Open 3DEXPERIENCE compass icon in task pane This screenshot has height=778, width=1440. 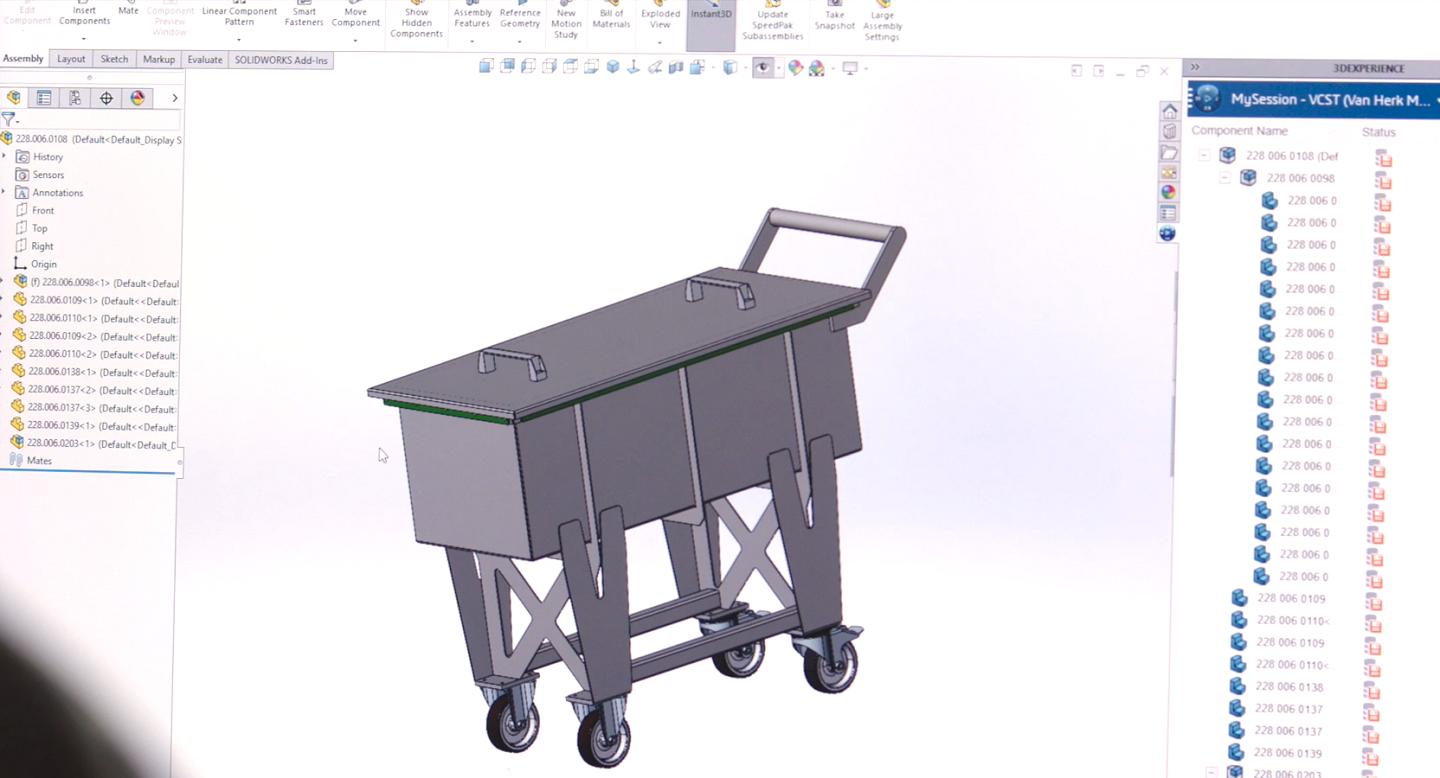[x=1167, y=233]
